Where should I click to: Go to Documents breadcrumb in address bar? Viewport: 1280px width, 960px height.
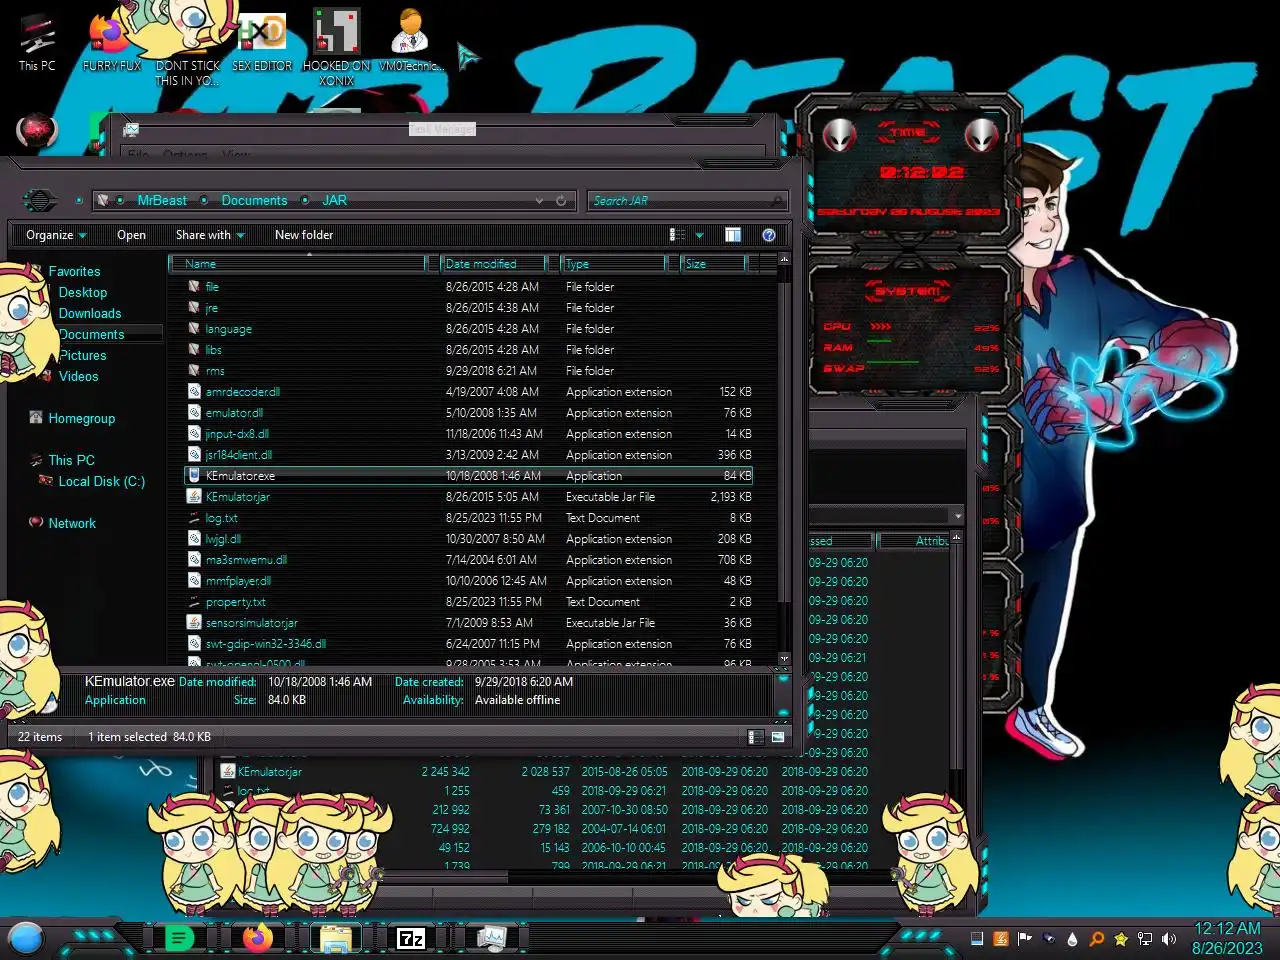254,201
